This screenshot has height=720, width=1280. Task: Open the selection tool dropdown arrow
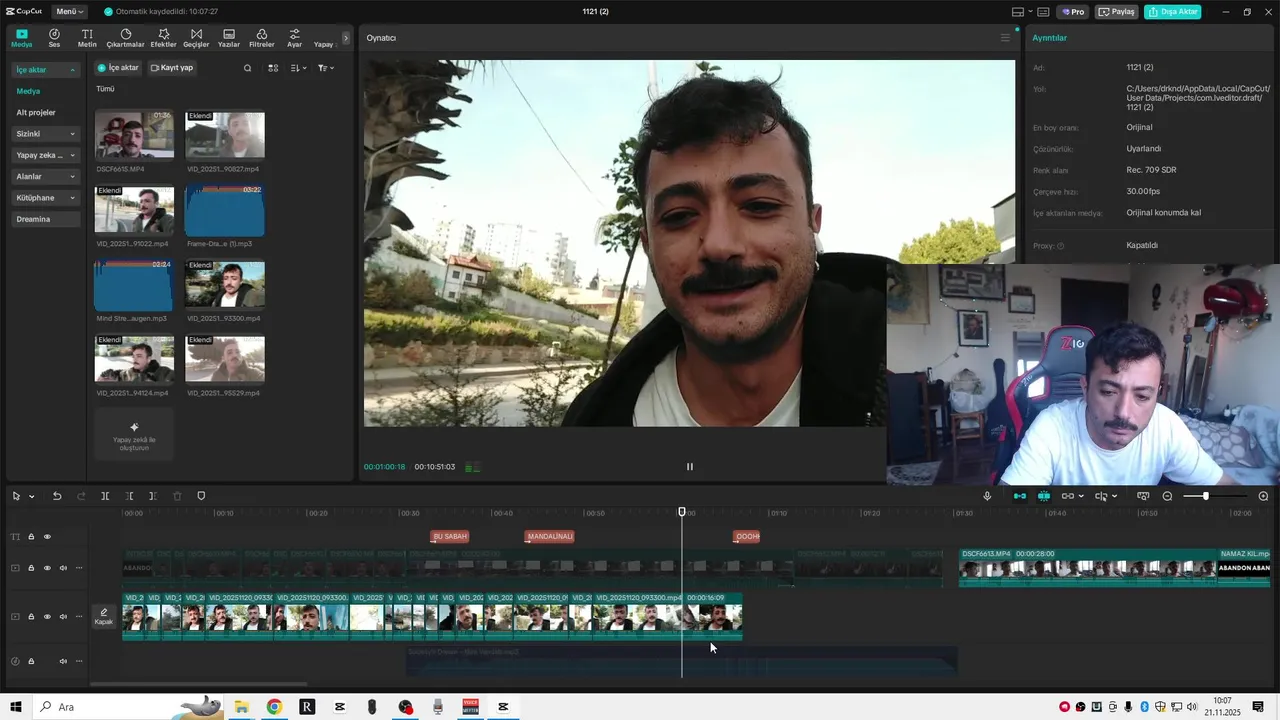(x=31, y=496)
